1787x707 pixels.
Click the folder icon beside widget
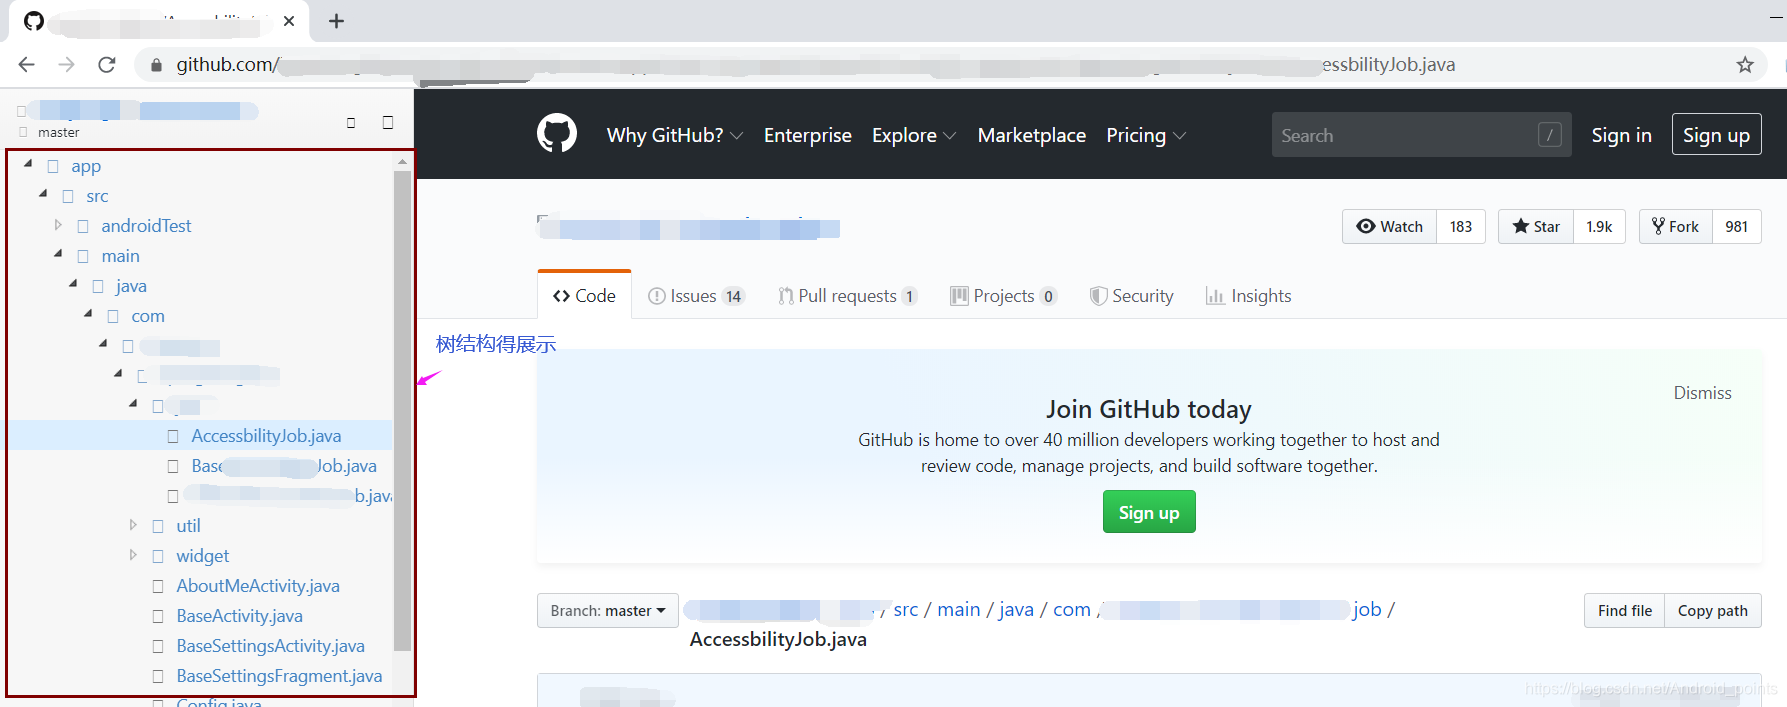click(x=158, y=556)
